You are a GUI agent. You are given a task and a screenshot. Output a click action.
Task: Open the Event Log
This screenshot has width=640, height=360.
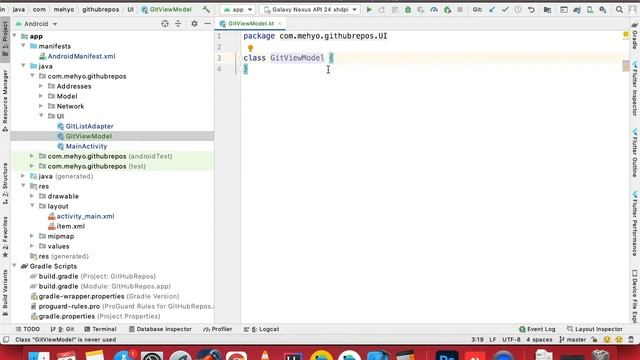537,329
